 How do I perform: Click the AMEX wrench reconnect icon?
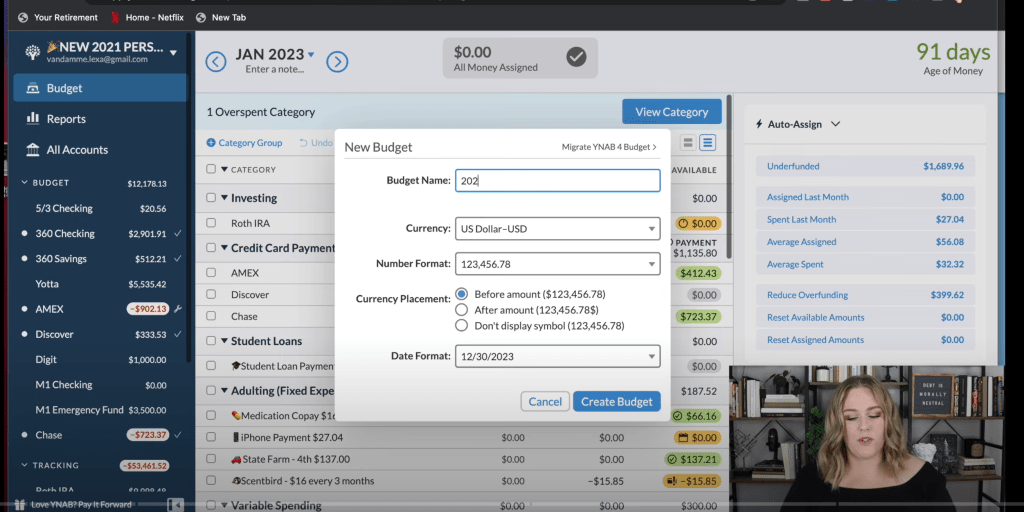click(x=178, y=309)
